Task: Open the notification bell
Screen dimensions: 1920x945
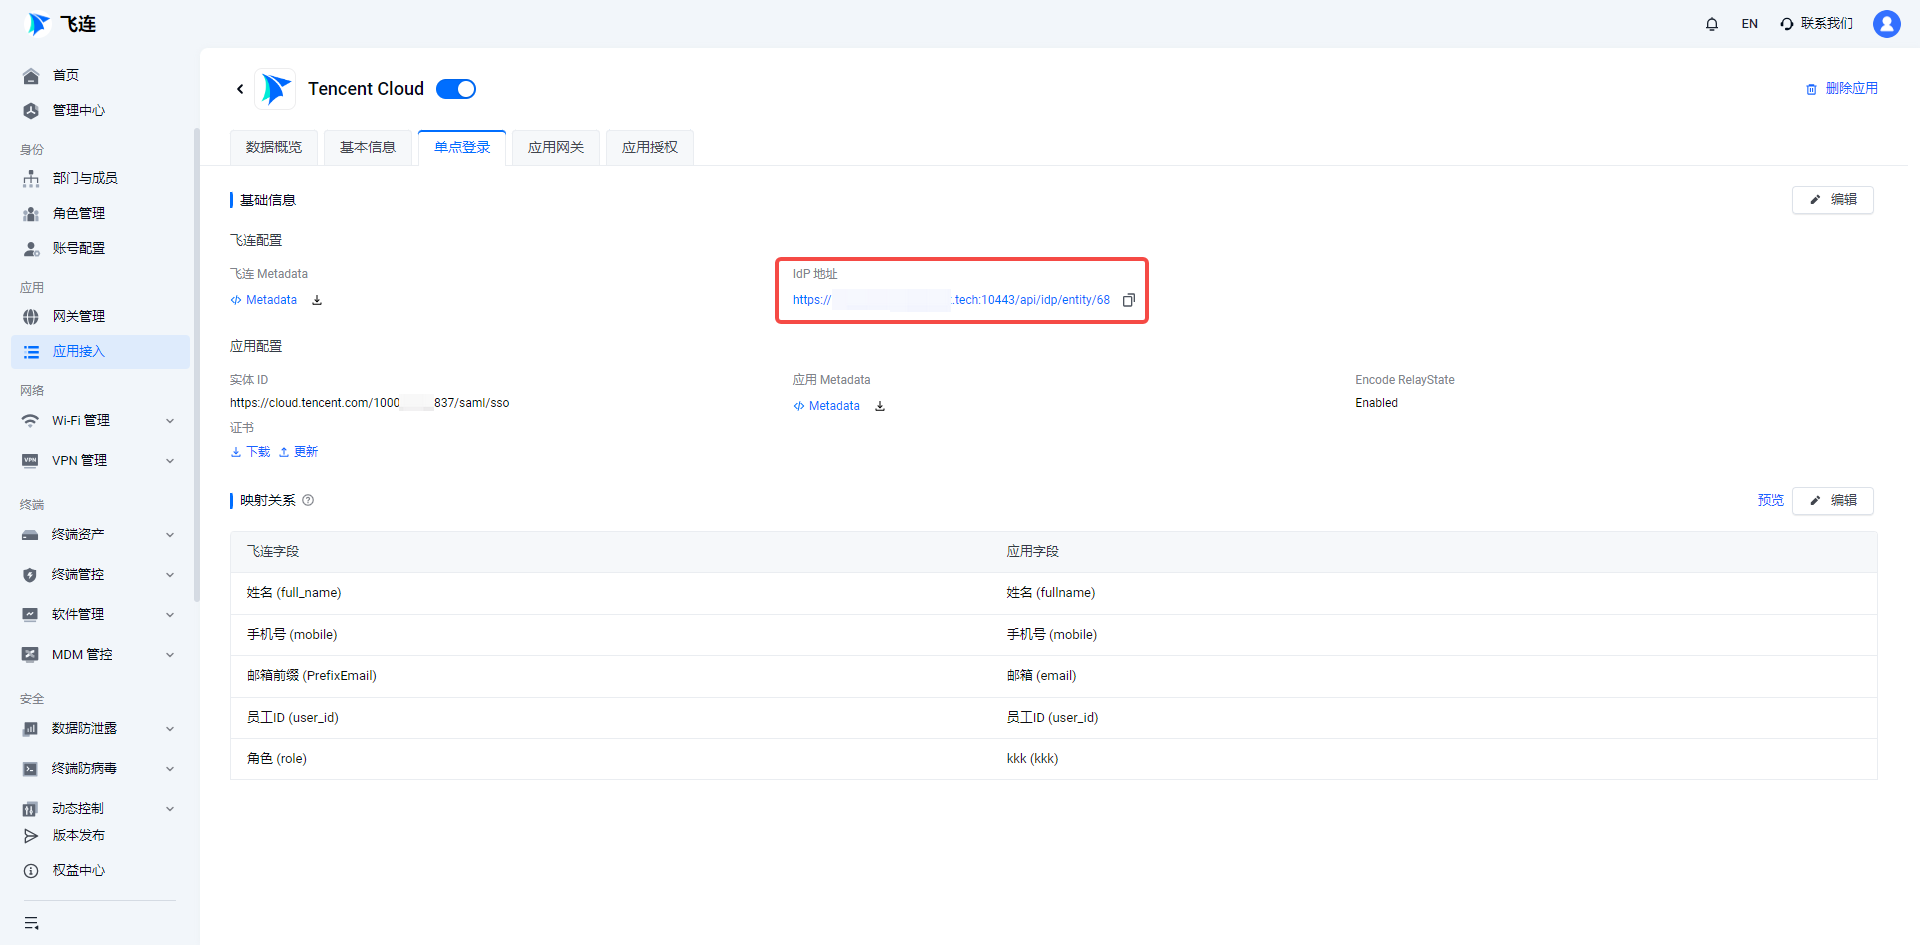Action: [1711, 24]
